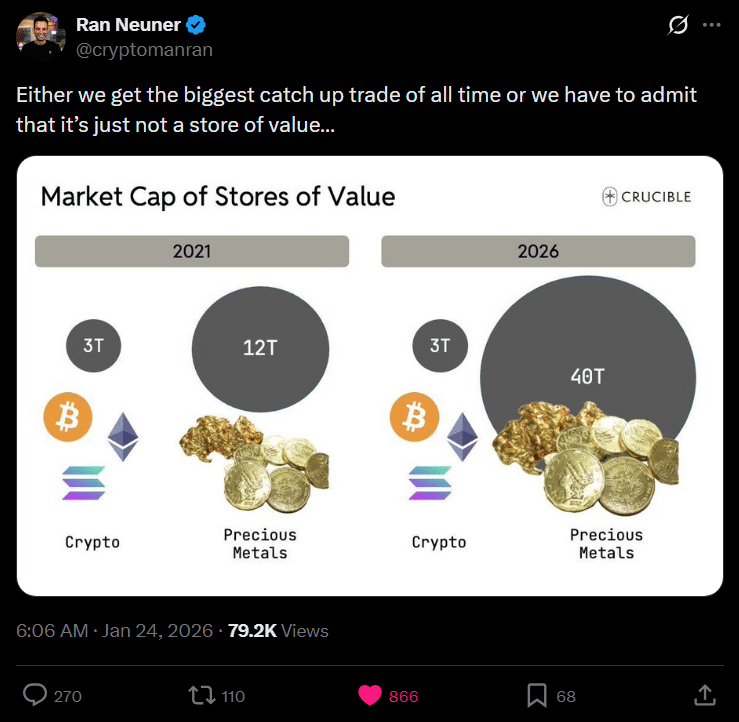
Task: Open Ran Neuner's profile picture
Action: pos(41,37)
